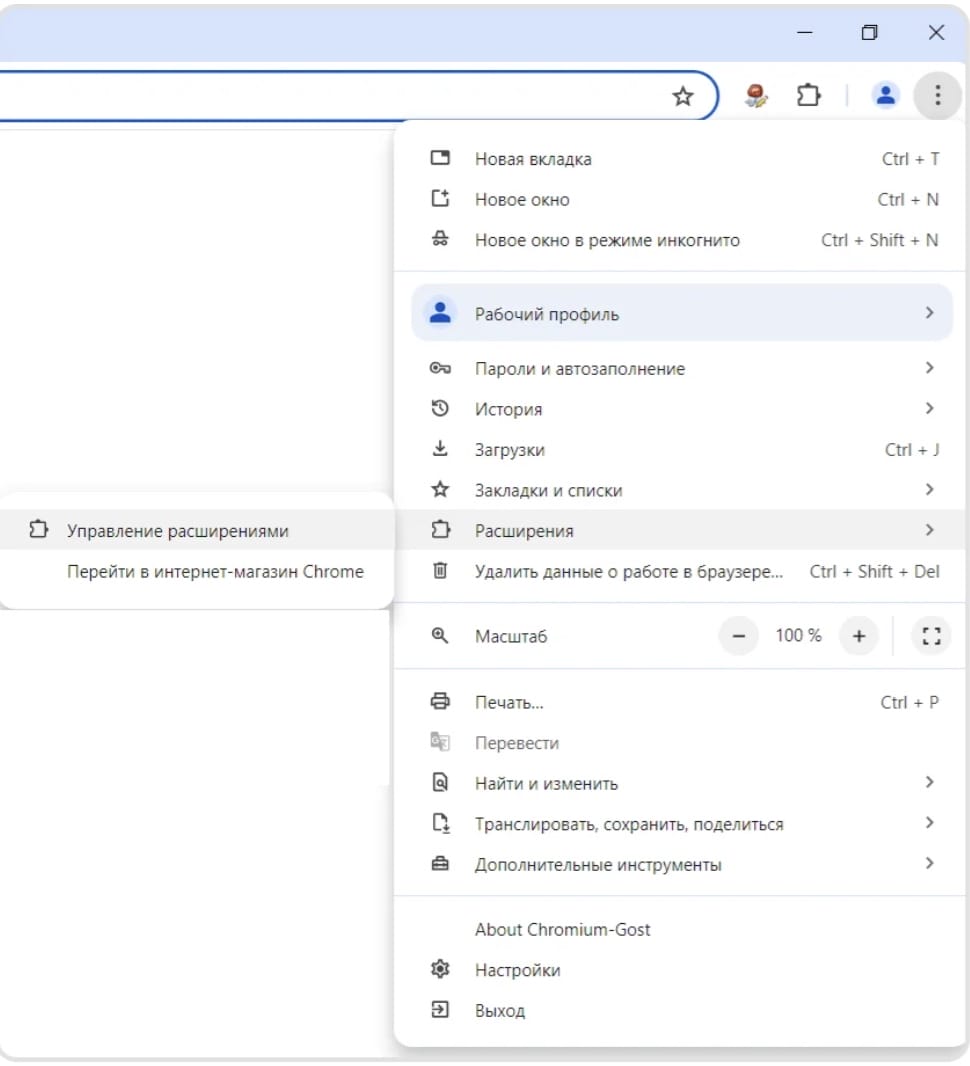
Task: Click About Chromium-Gost entry
Action: [x=562, y=929]
